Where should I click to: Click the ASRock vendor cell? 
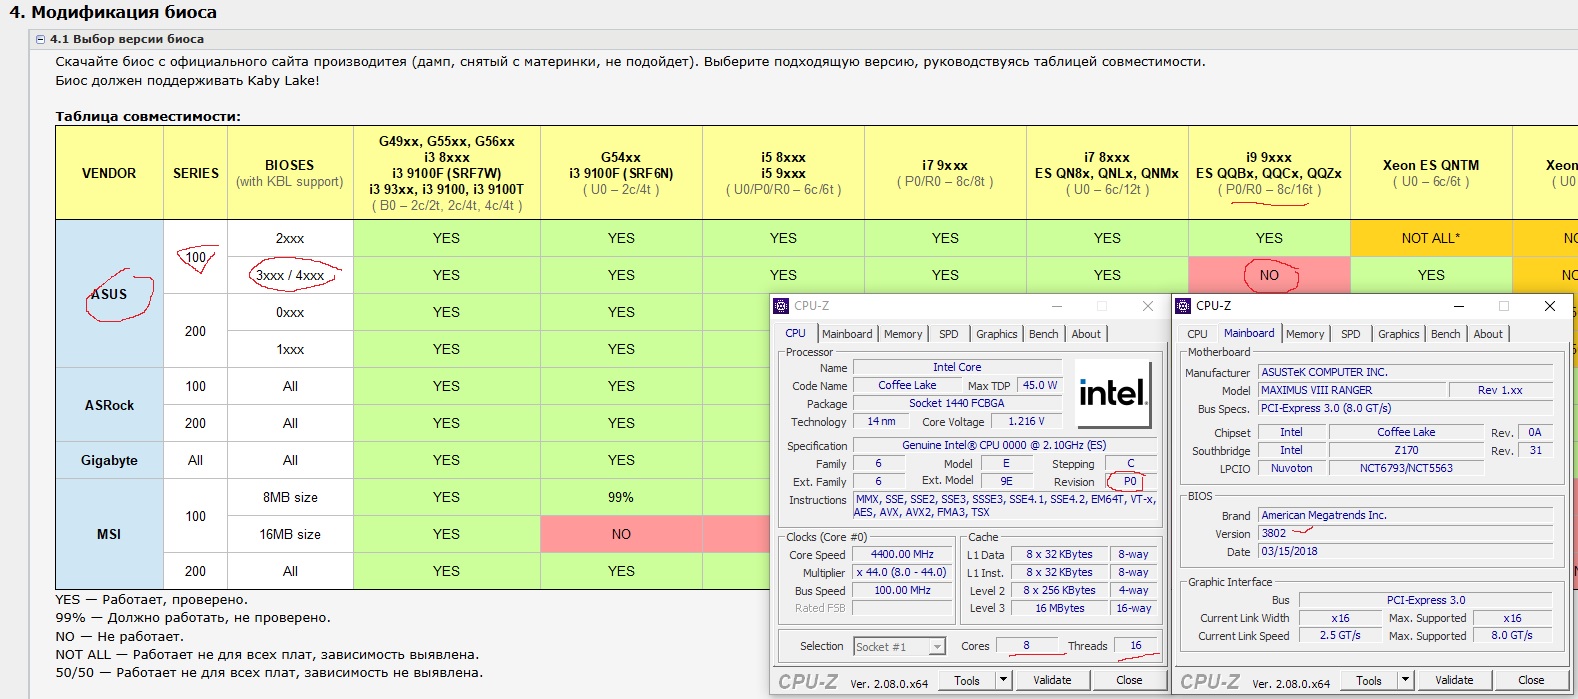109,405
